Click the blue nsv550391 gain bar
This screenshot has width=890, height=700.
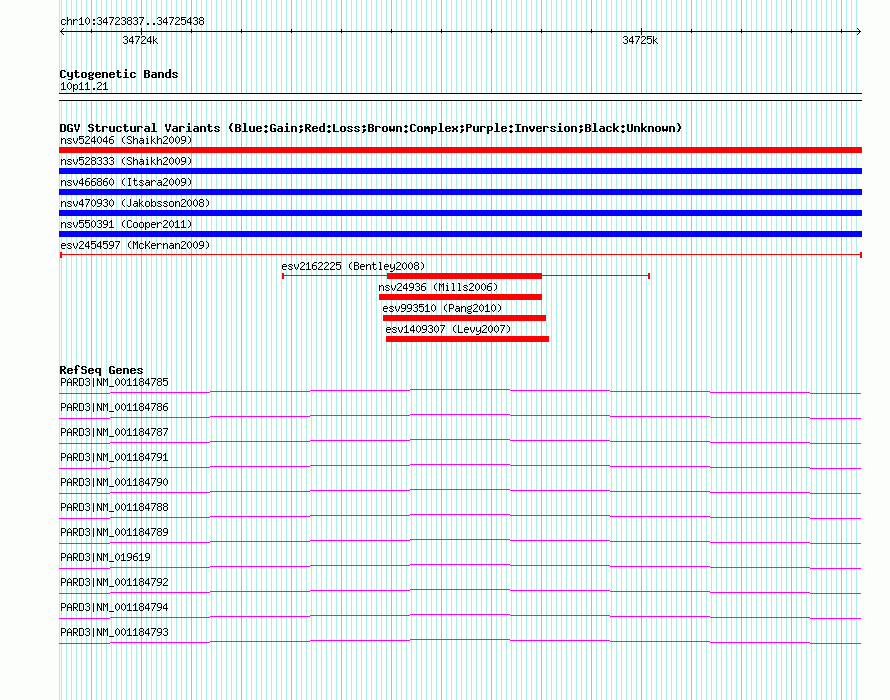click(x=460, y=234)
